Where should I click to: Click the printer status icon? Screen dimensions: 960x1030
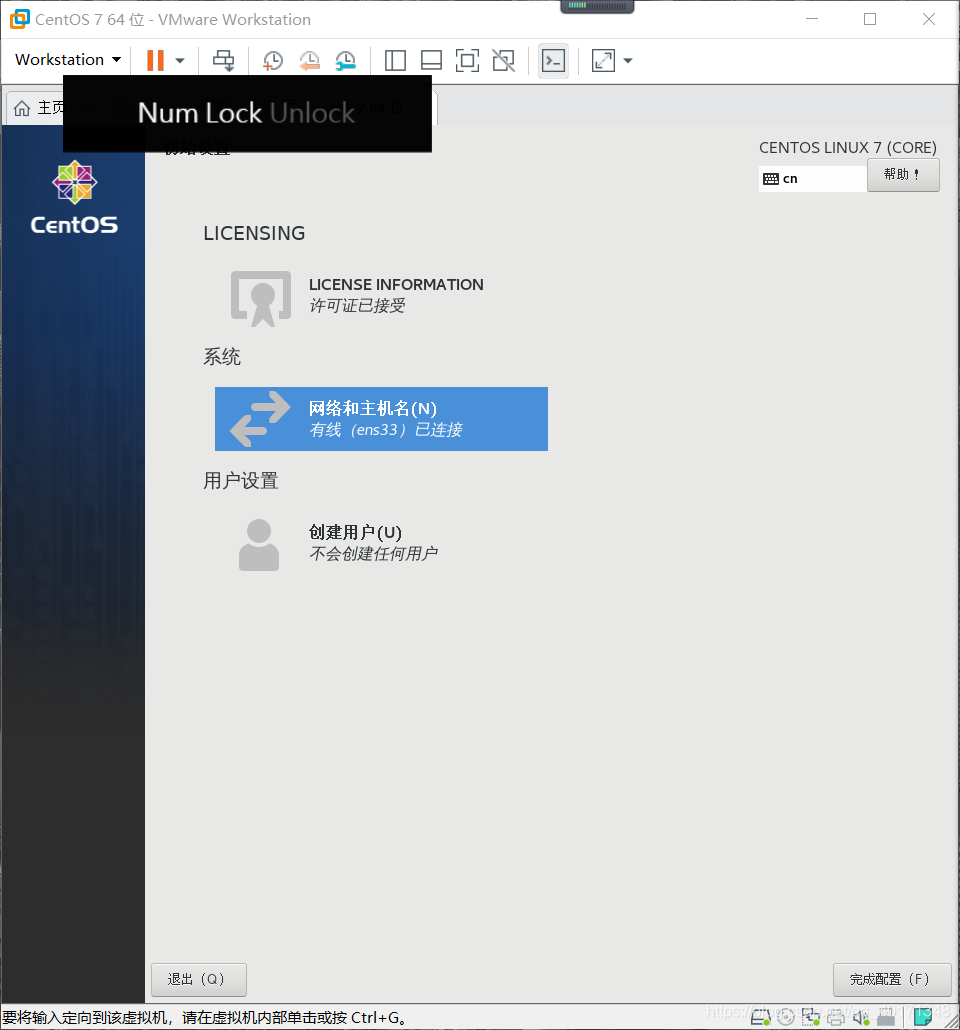point(836,1019)
